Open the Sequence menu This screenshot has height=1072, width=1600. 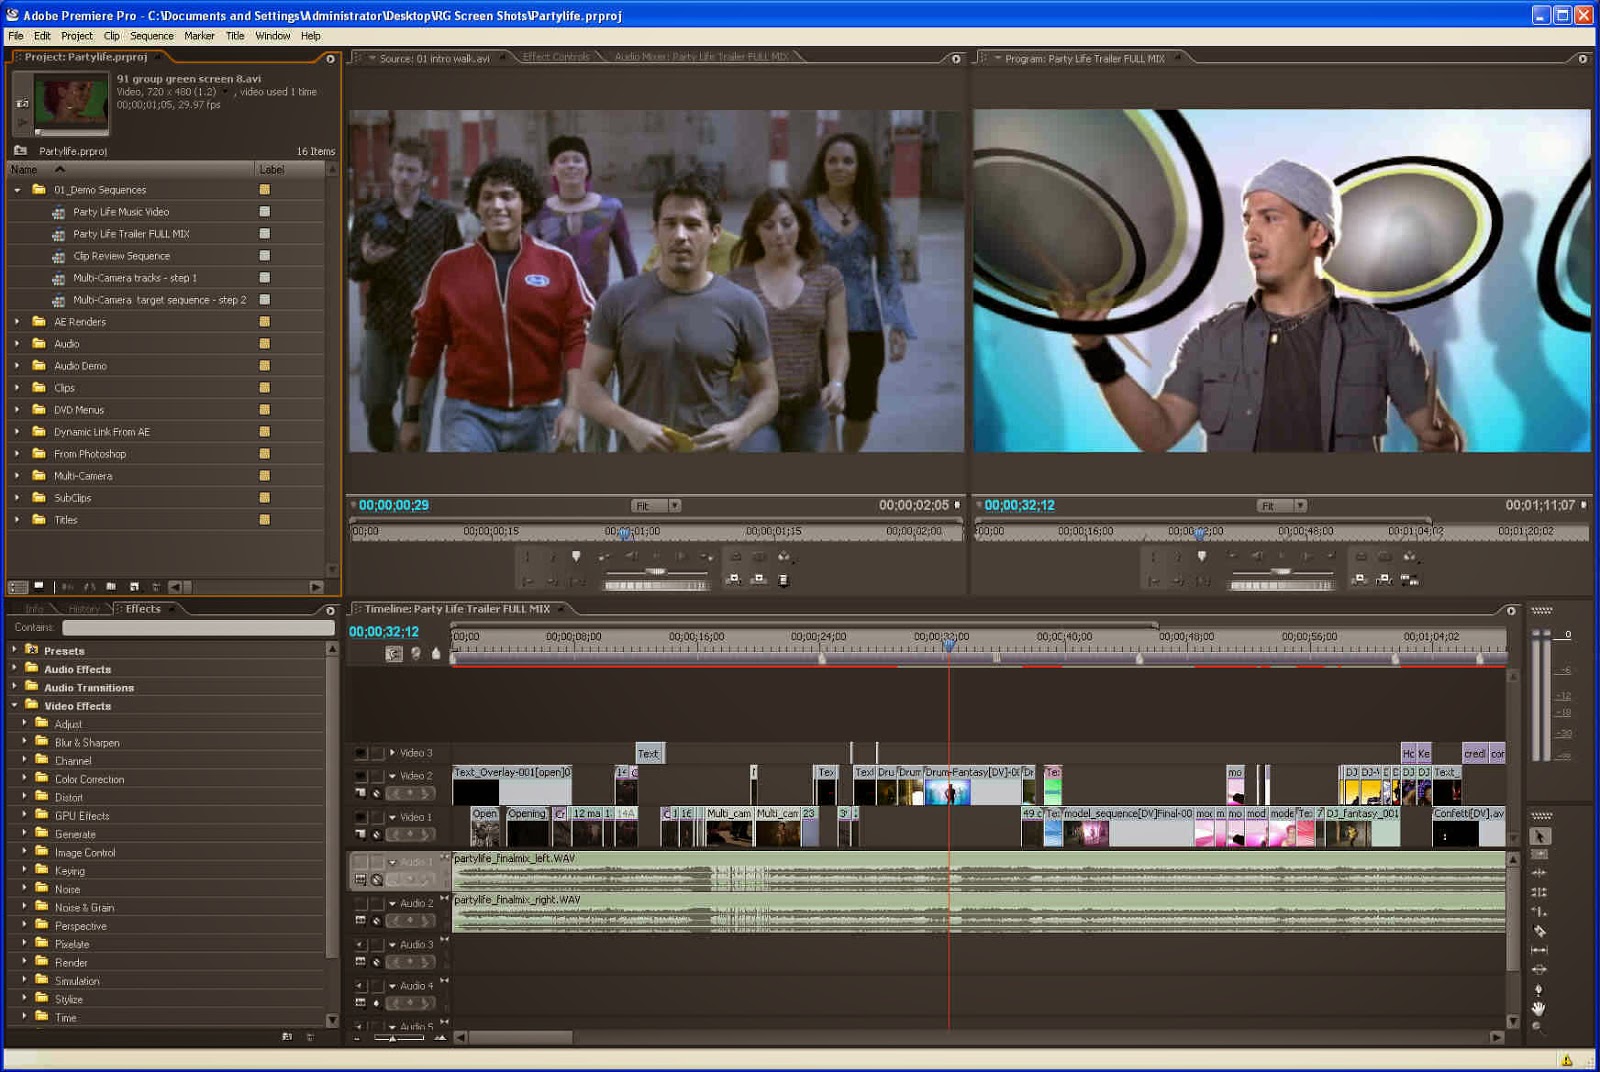(152, 36)
